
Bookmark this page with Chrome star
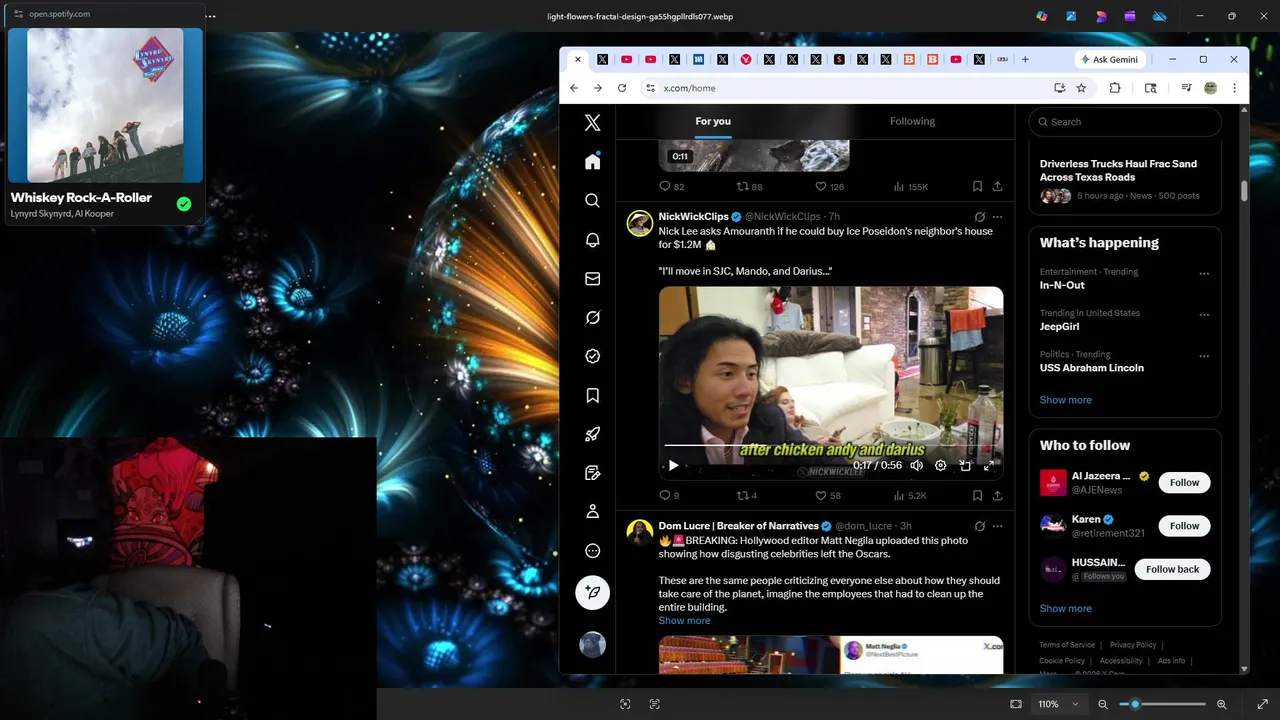pos(1081,88)
